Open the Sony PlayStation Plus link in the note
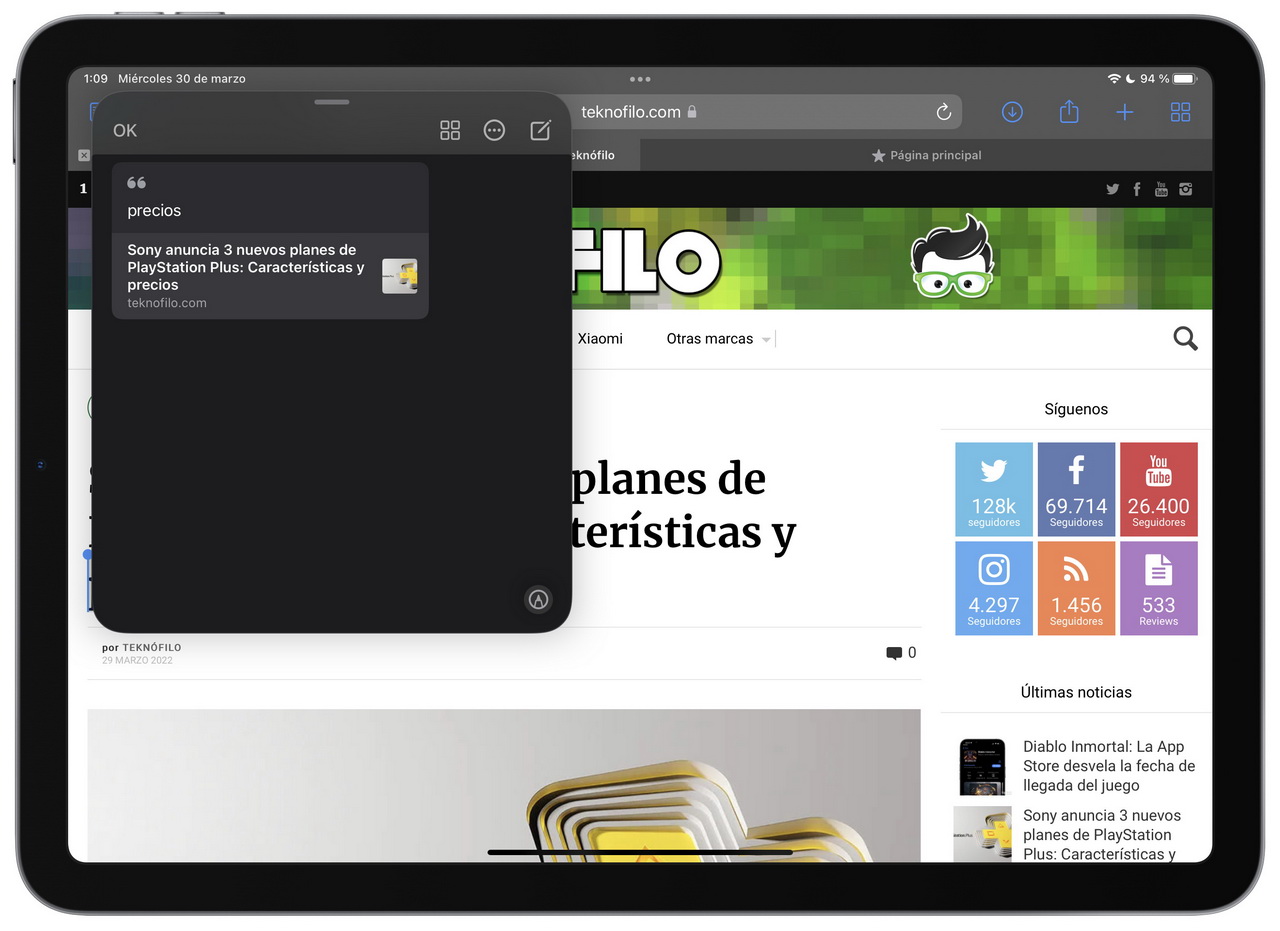 [270, 275]
